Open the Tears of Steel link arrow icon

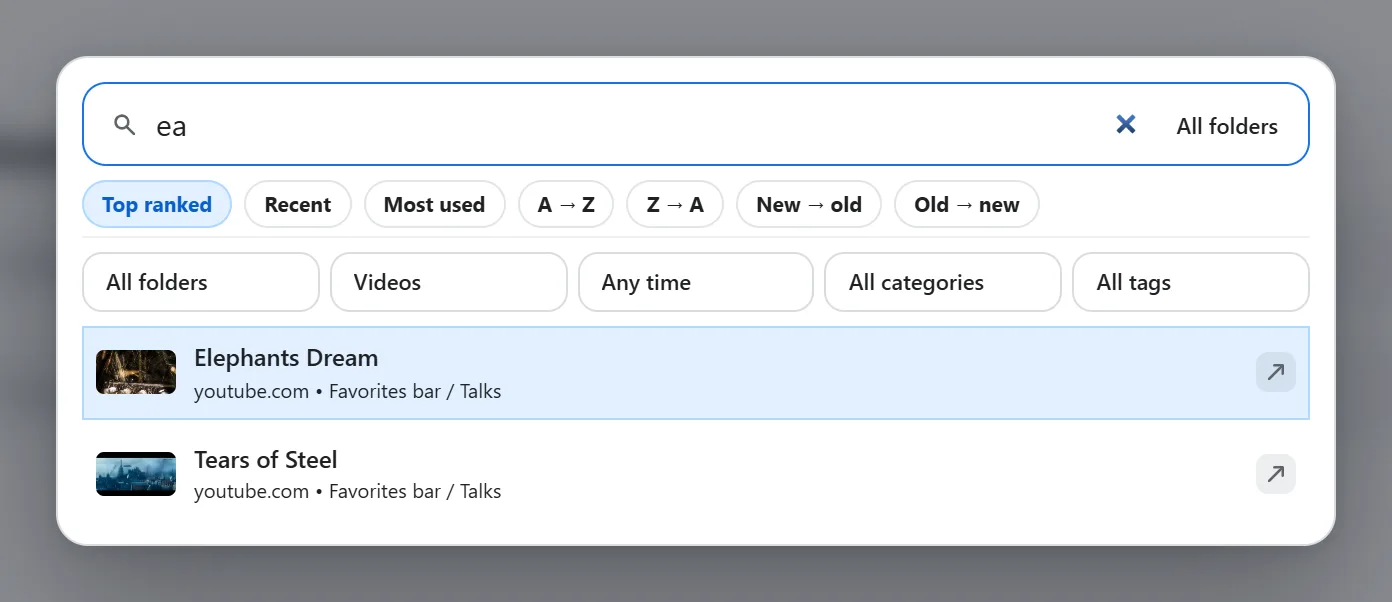pos(1276,474)
